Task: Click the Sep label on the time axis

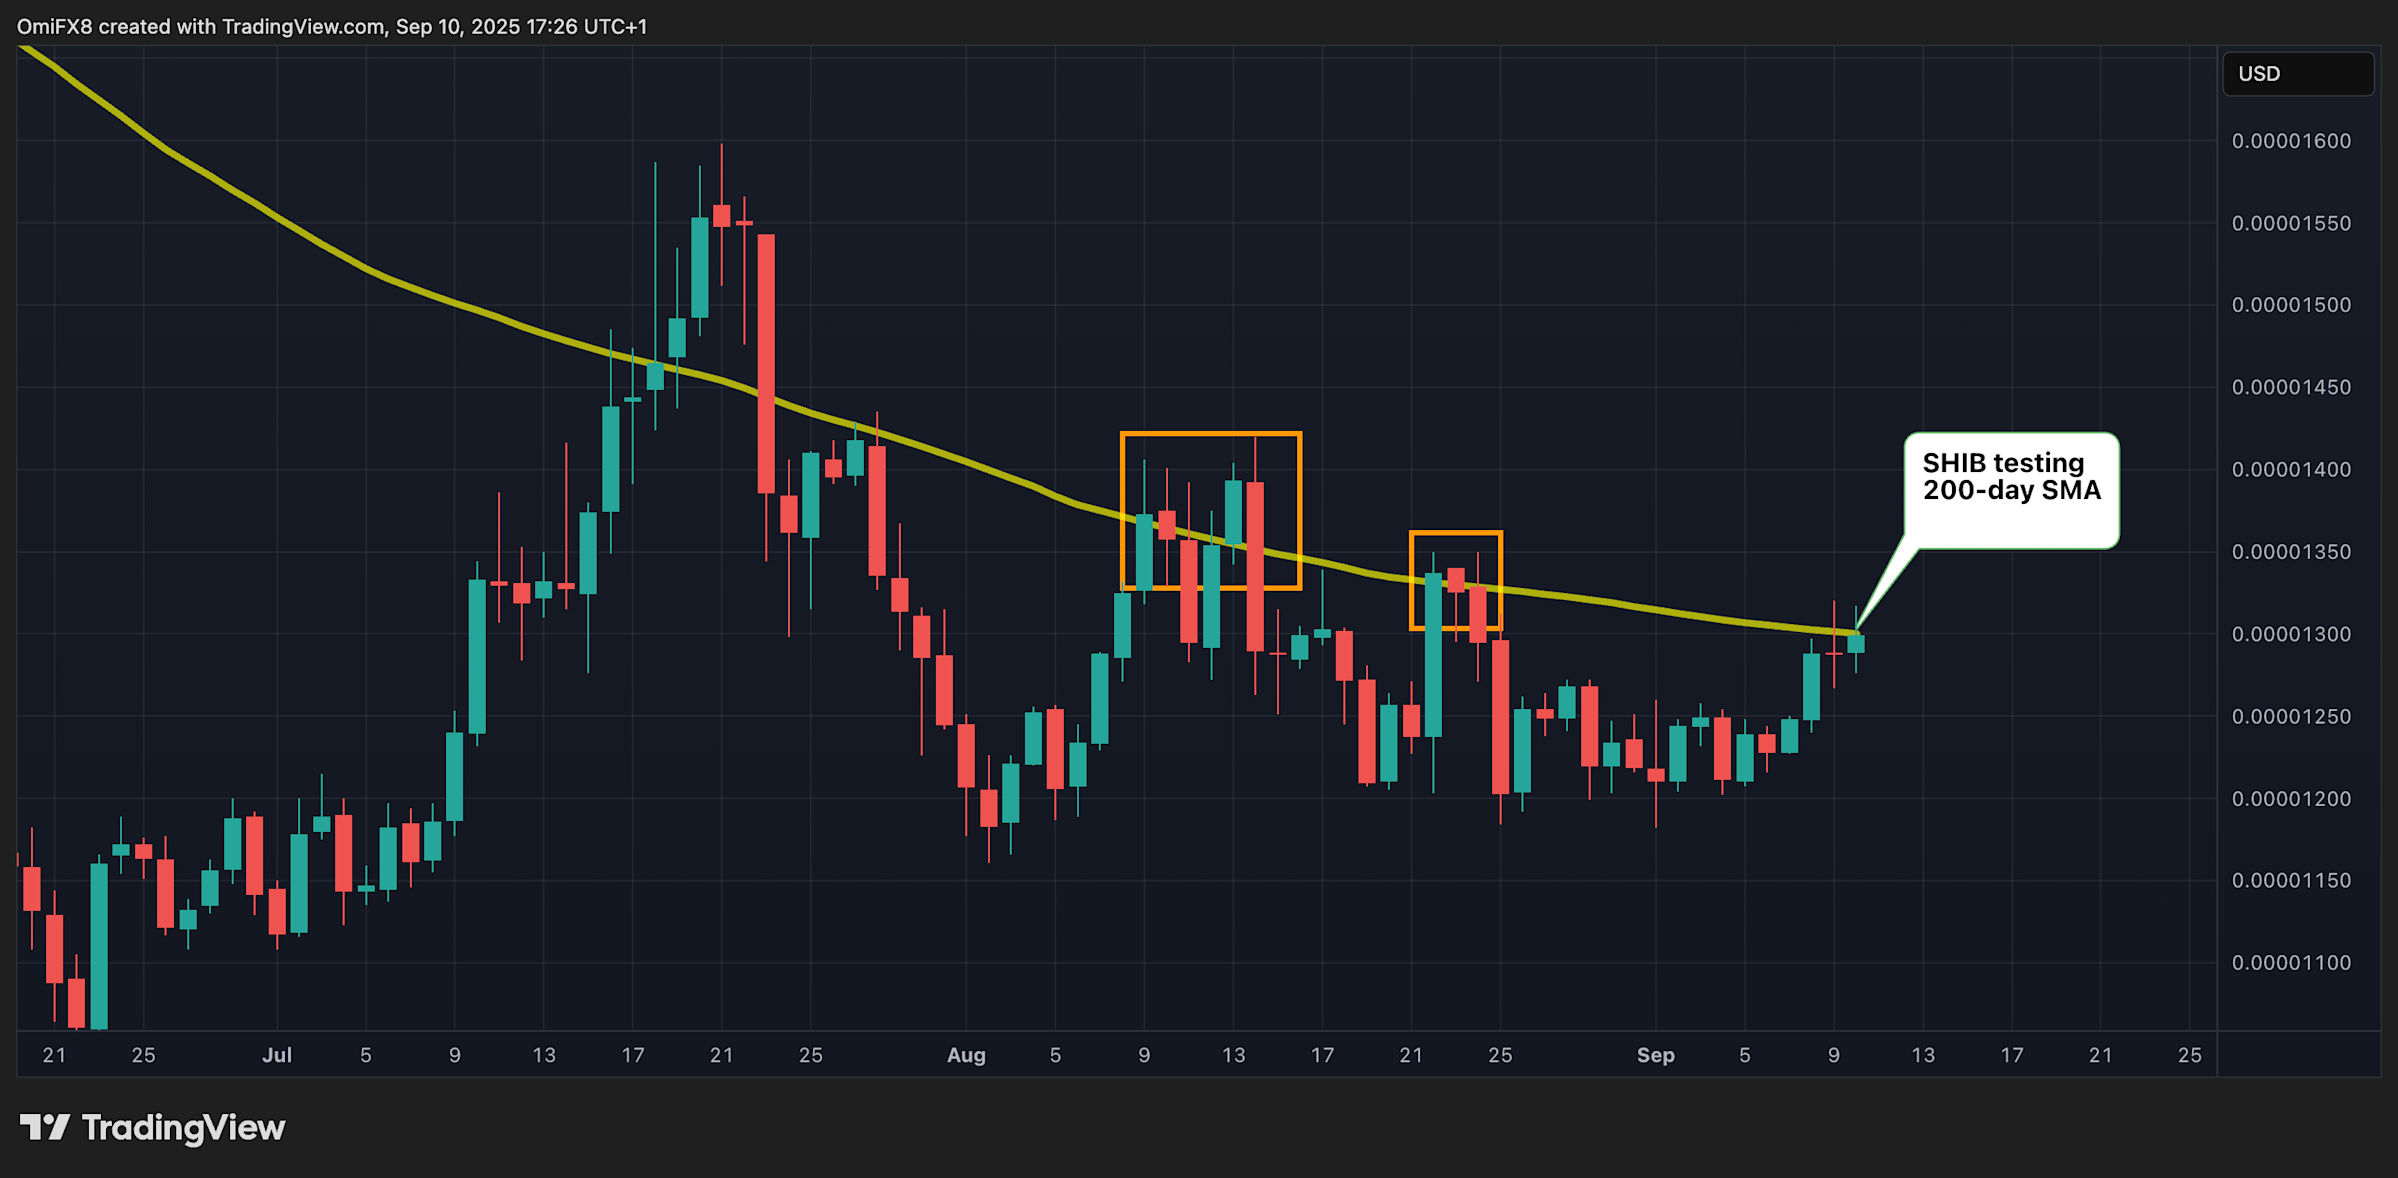Action: click(x=1656, y=1054)
